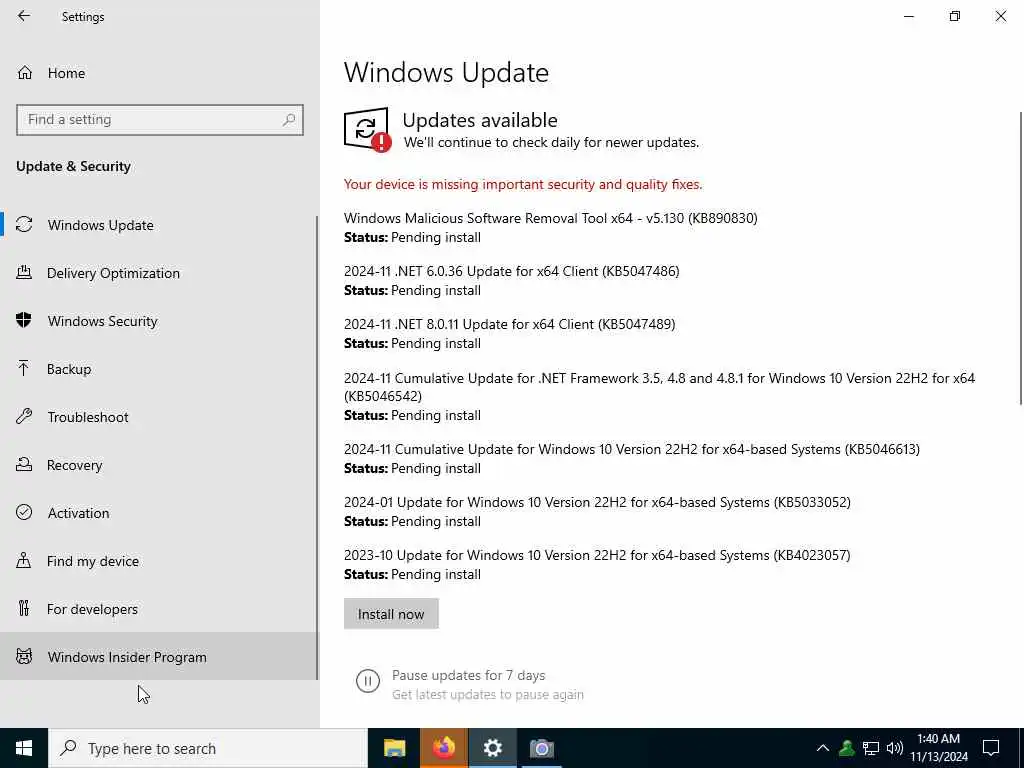Click the Backup upward arrow icon

(24, 368)
